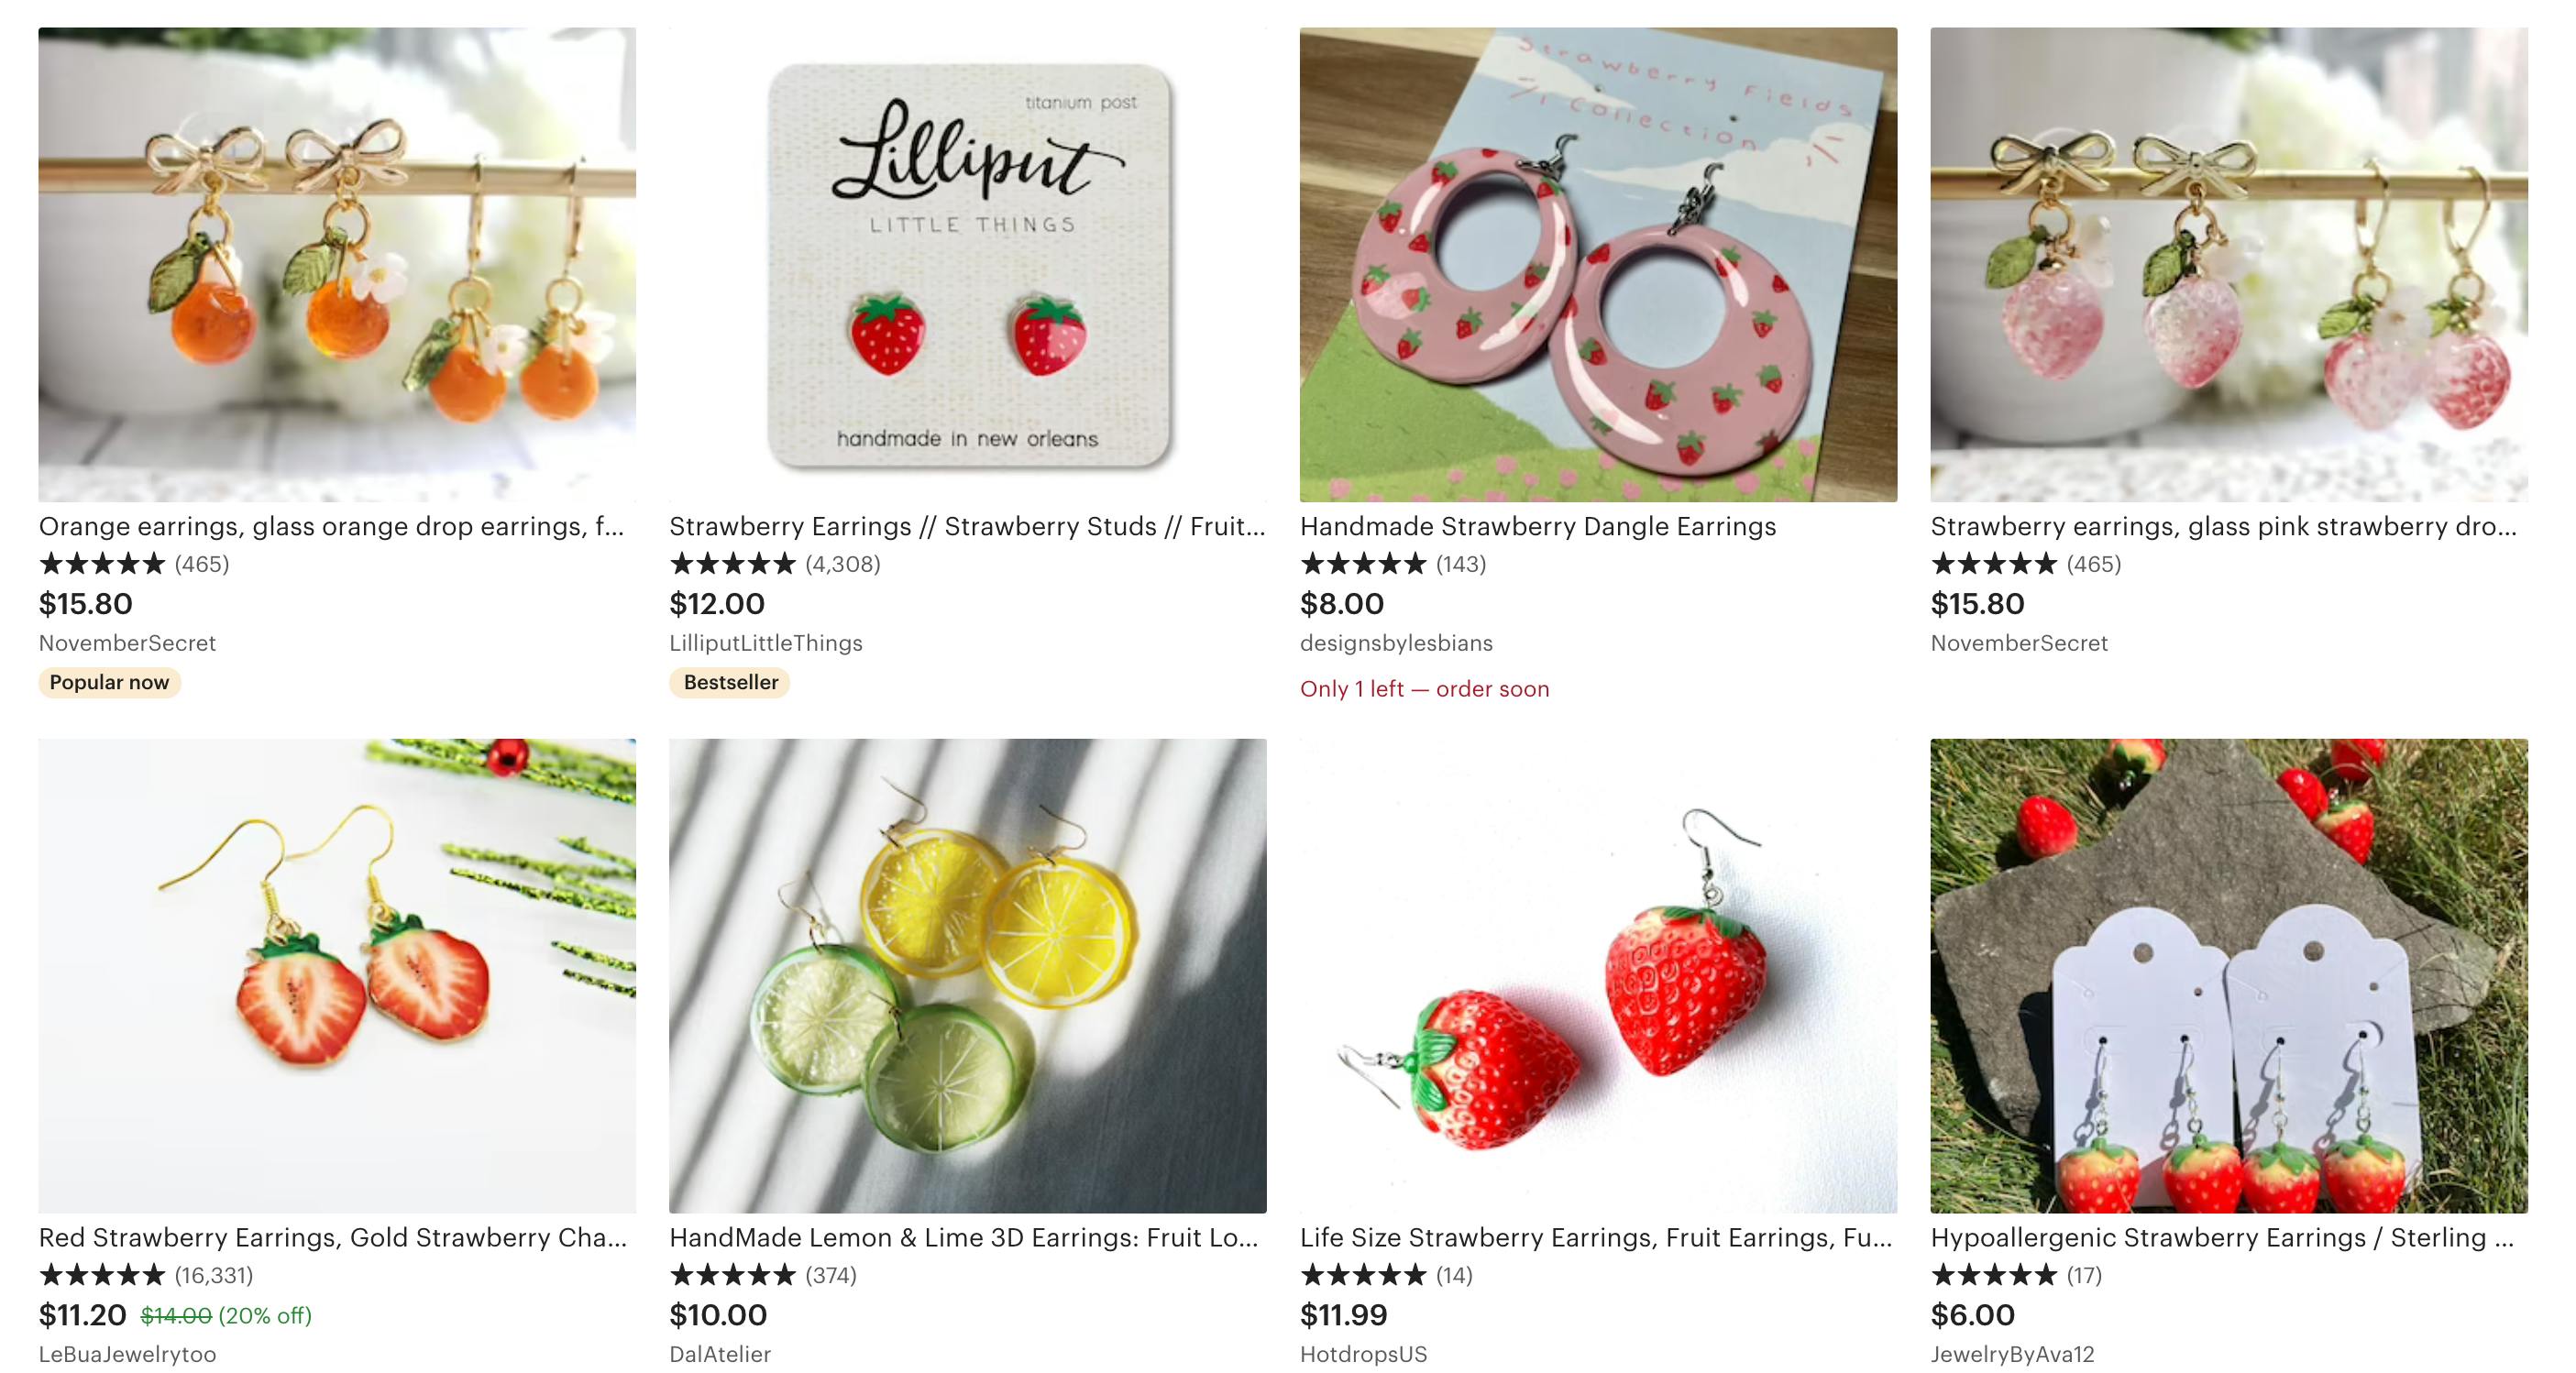Click the lemon and lime earrings photo
The image size is (2576, 1373).
coord(967,975)
